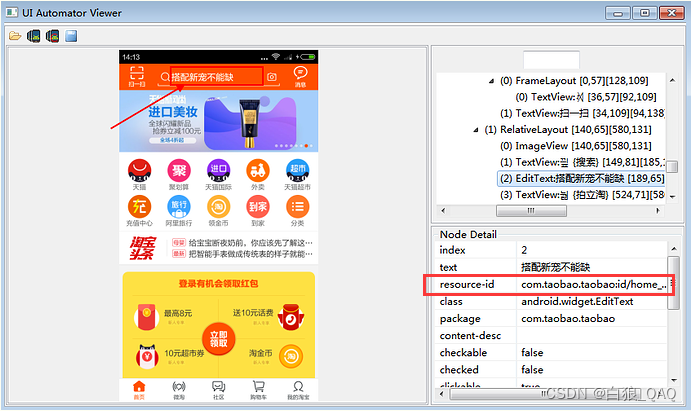
Task: Tap the 送10元话费 offer
Action: [269, 317]
